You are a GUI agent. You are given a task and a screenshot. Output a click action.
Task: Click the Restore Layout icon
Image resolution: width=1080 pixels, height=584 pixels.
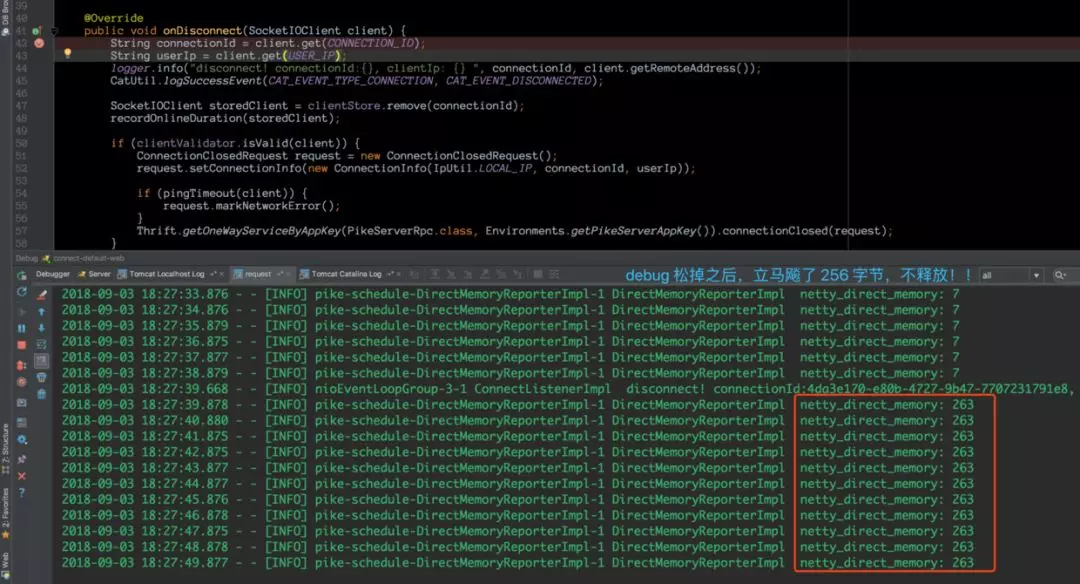click(x=21, y=422)
